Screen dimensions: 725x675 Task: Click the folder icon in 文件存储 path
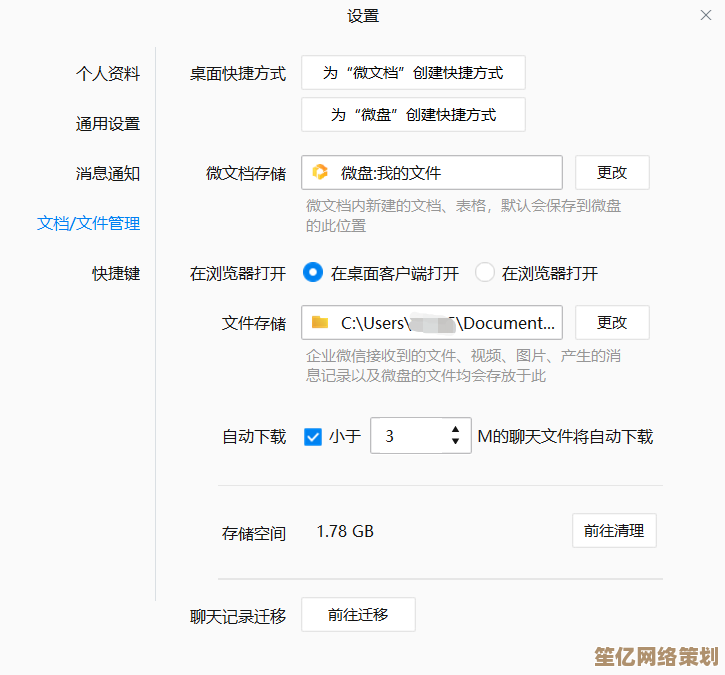coord(320,322)
